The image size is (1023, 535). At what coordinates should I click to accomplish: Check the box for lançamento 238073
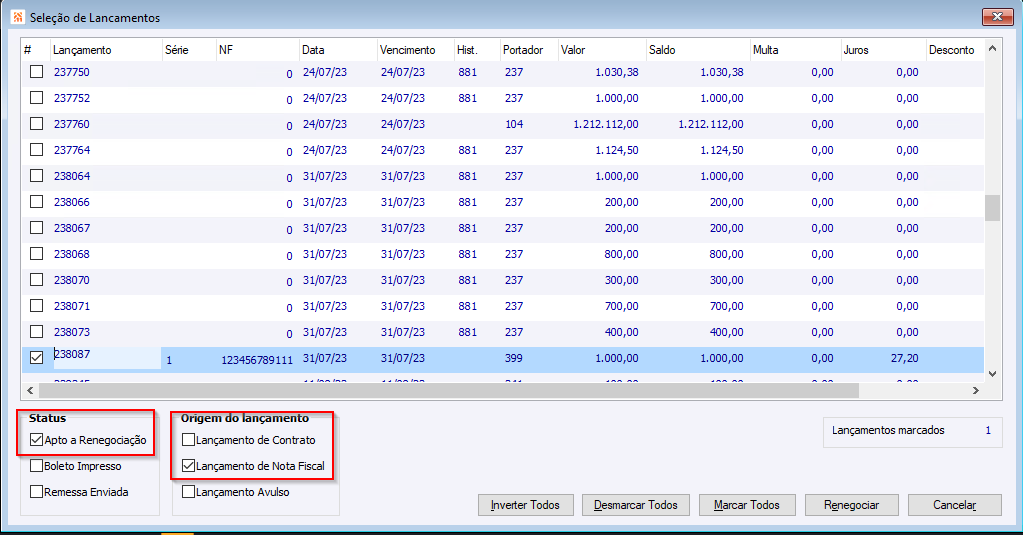coord(37,332)
